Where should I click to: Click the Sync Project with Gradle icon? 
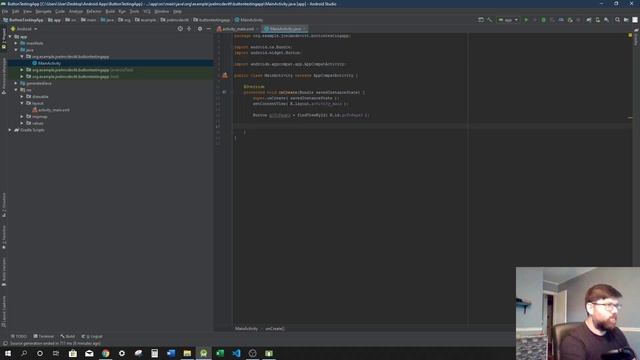[x=589, y=20]
